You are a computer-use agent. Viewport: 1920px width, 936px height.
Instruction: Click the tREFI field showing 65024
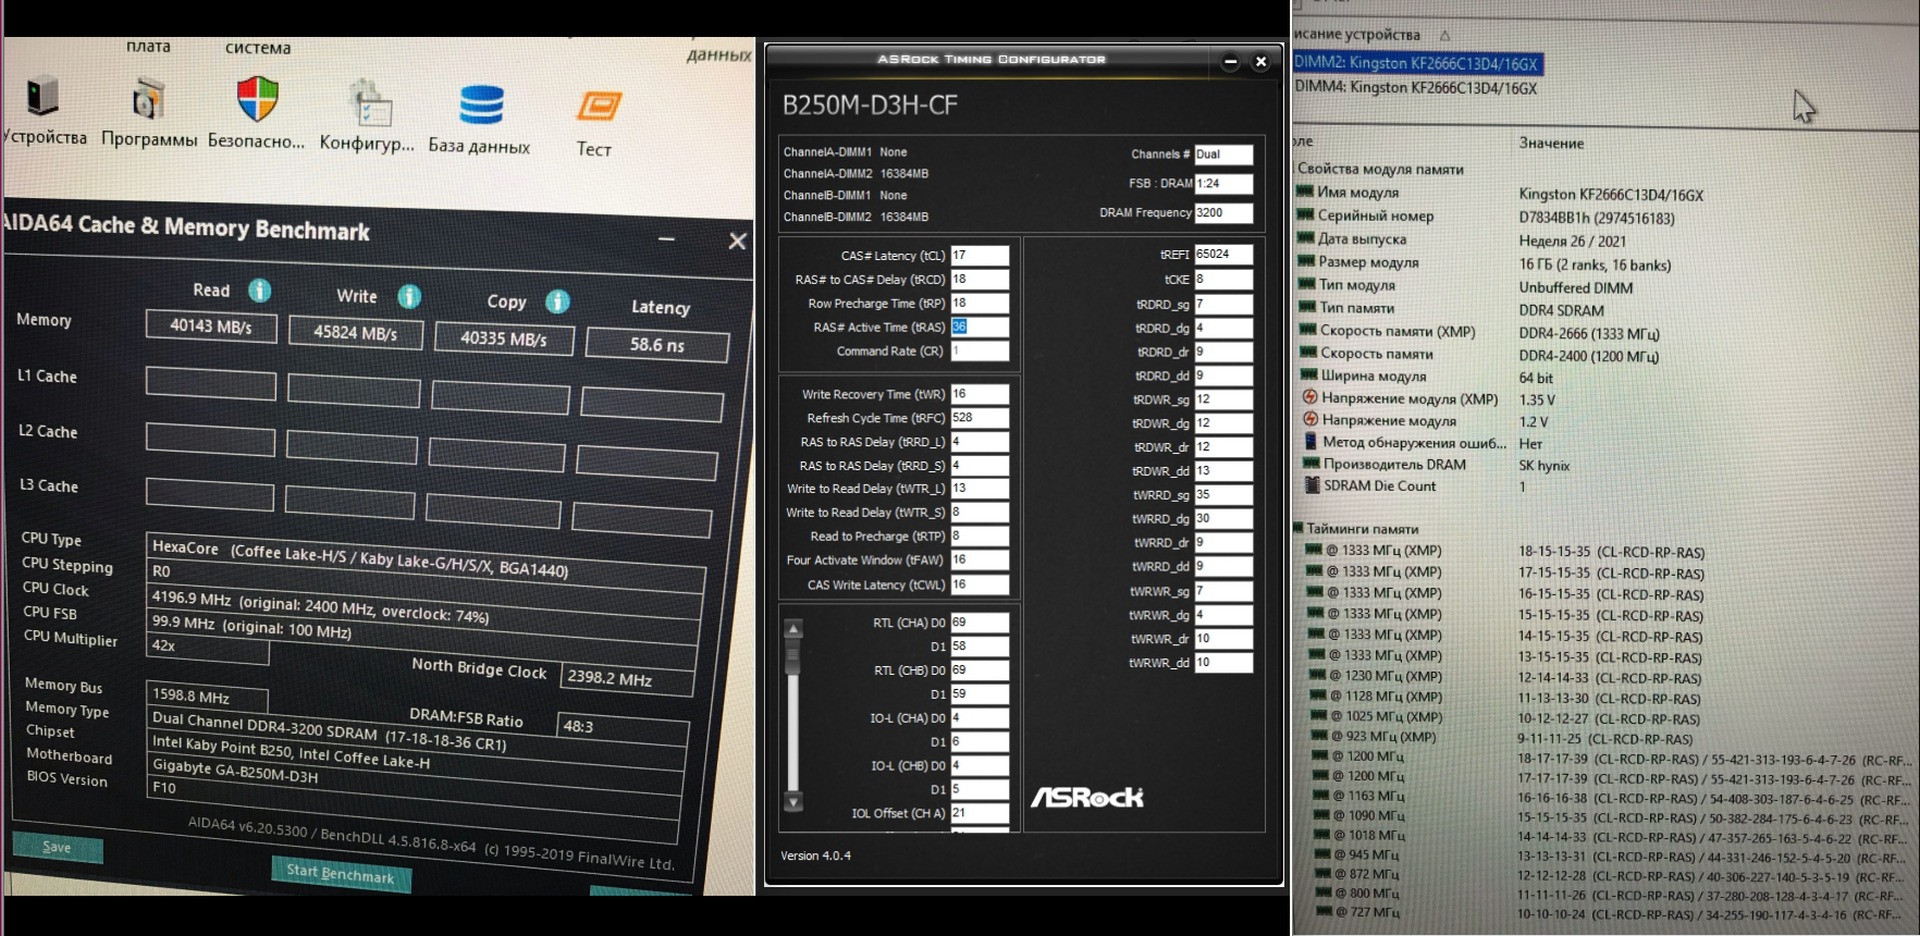click(x=1223, y=254)
